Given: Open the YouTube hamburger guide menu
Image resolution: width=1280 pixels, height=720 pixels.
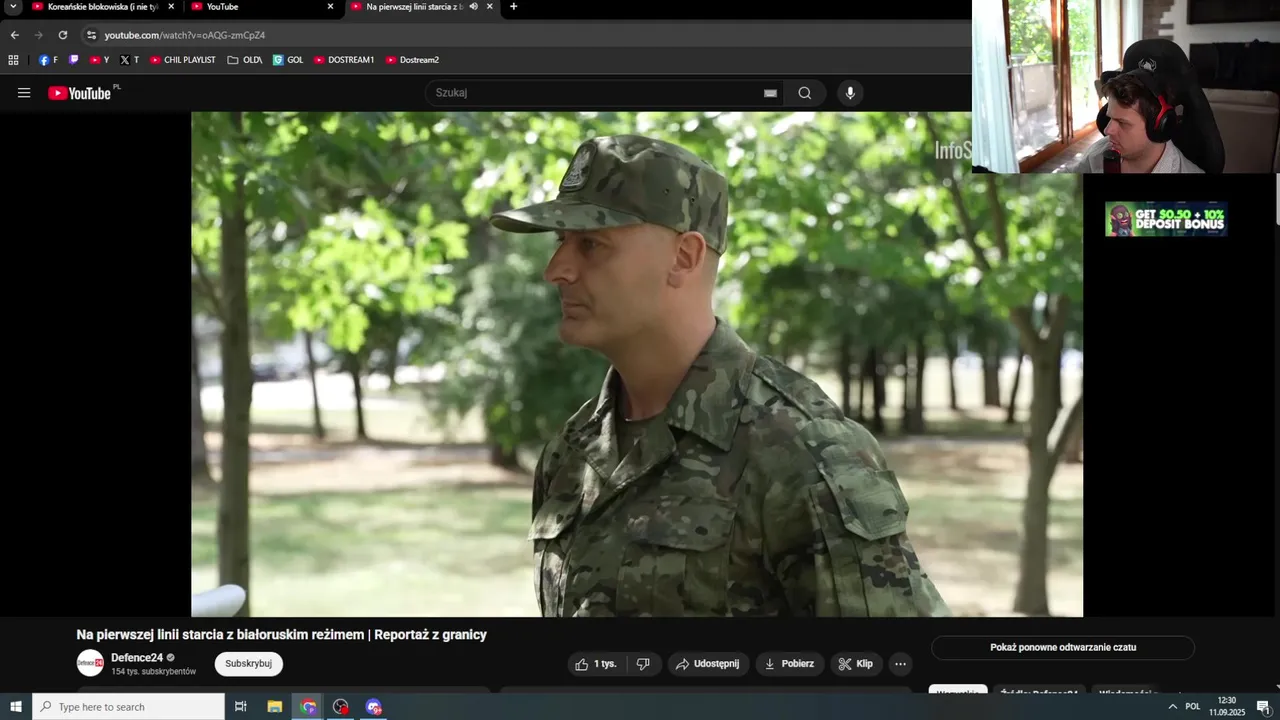Looking at the screenshot, I should (24, 93).
